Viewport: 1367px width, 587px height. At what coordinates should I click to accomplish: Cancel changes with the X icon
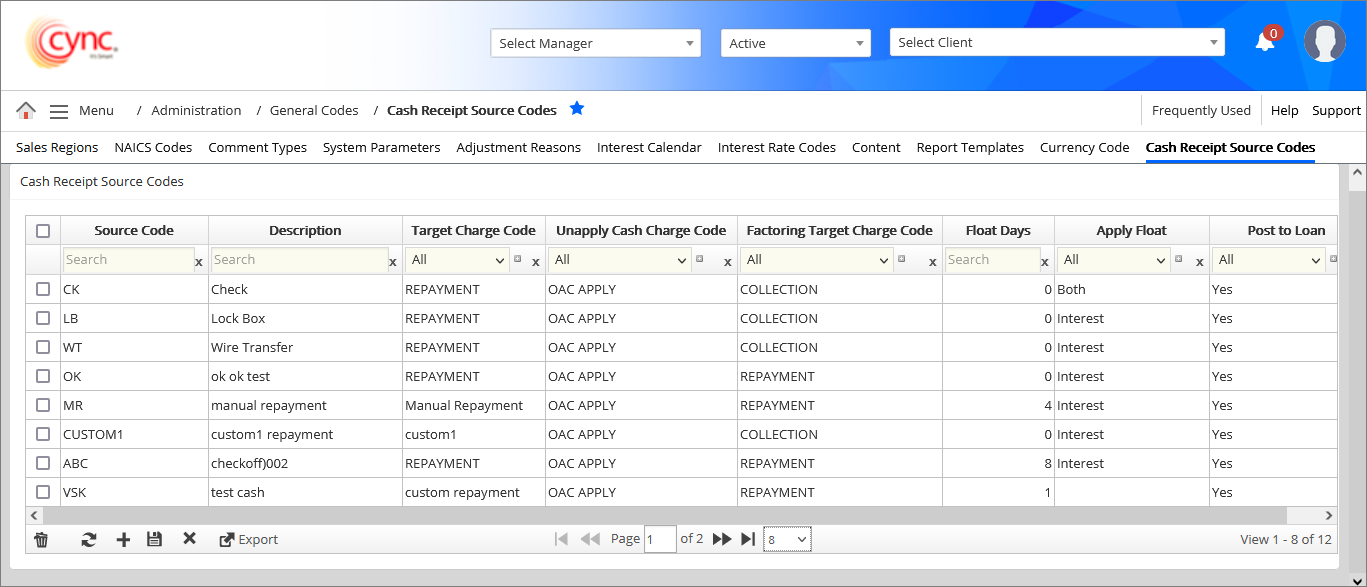pos(189,539)
